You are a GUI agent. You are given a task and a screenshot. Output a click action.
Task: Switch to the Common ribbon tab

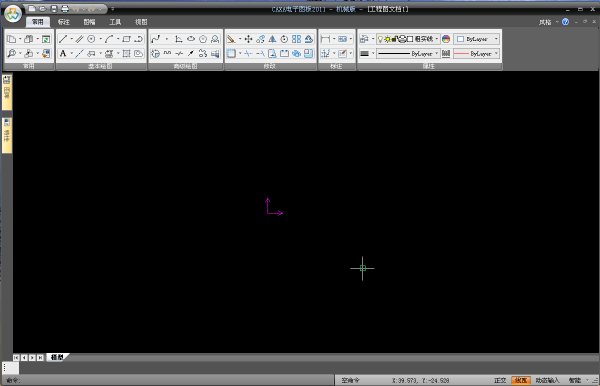coord(38,22)
